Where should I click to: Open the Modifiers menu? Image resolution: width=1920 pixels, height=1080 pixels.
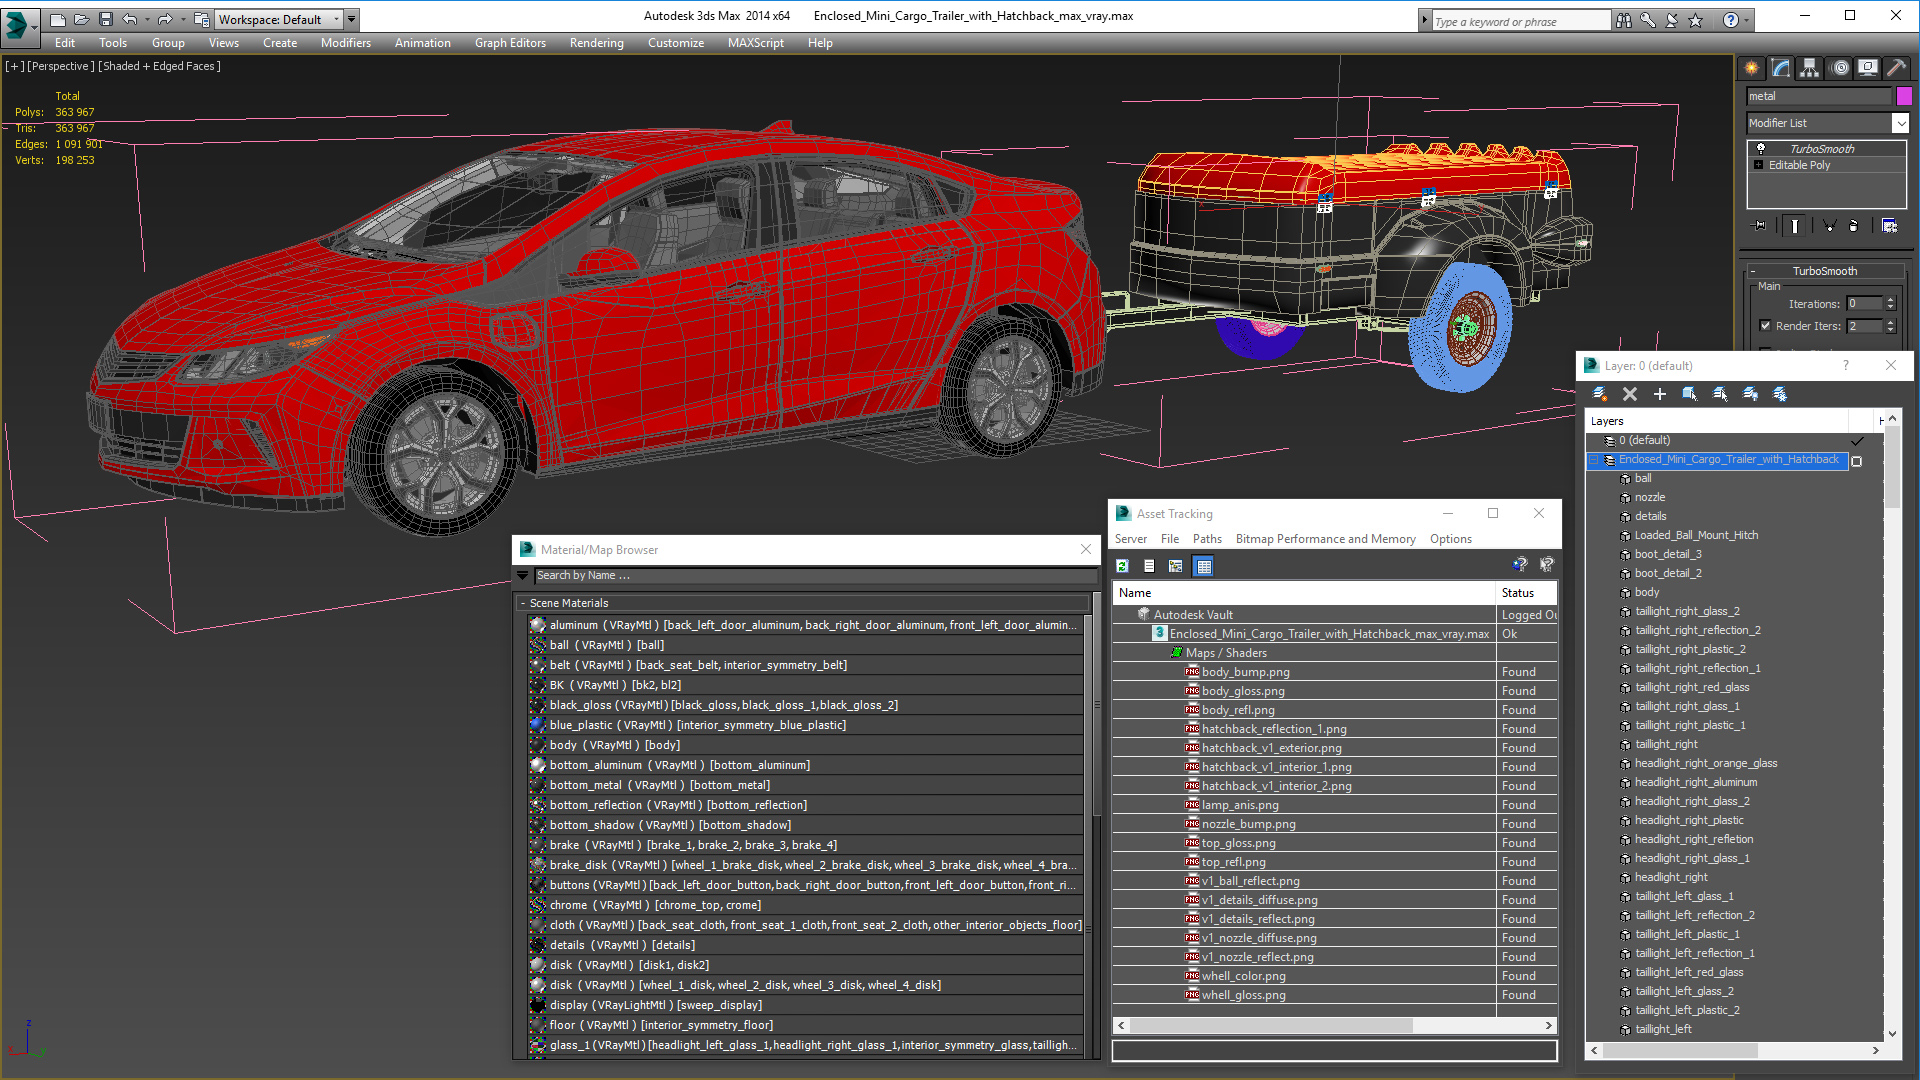(346, 43)
